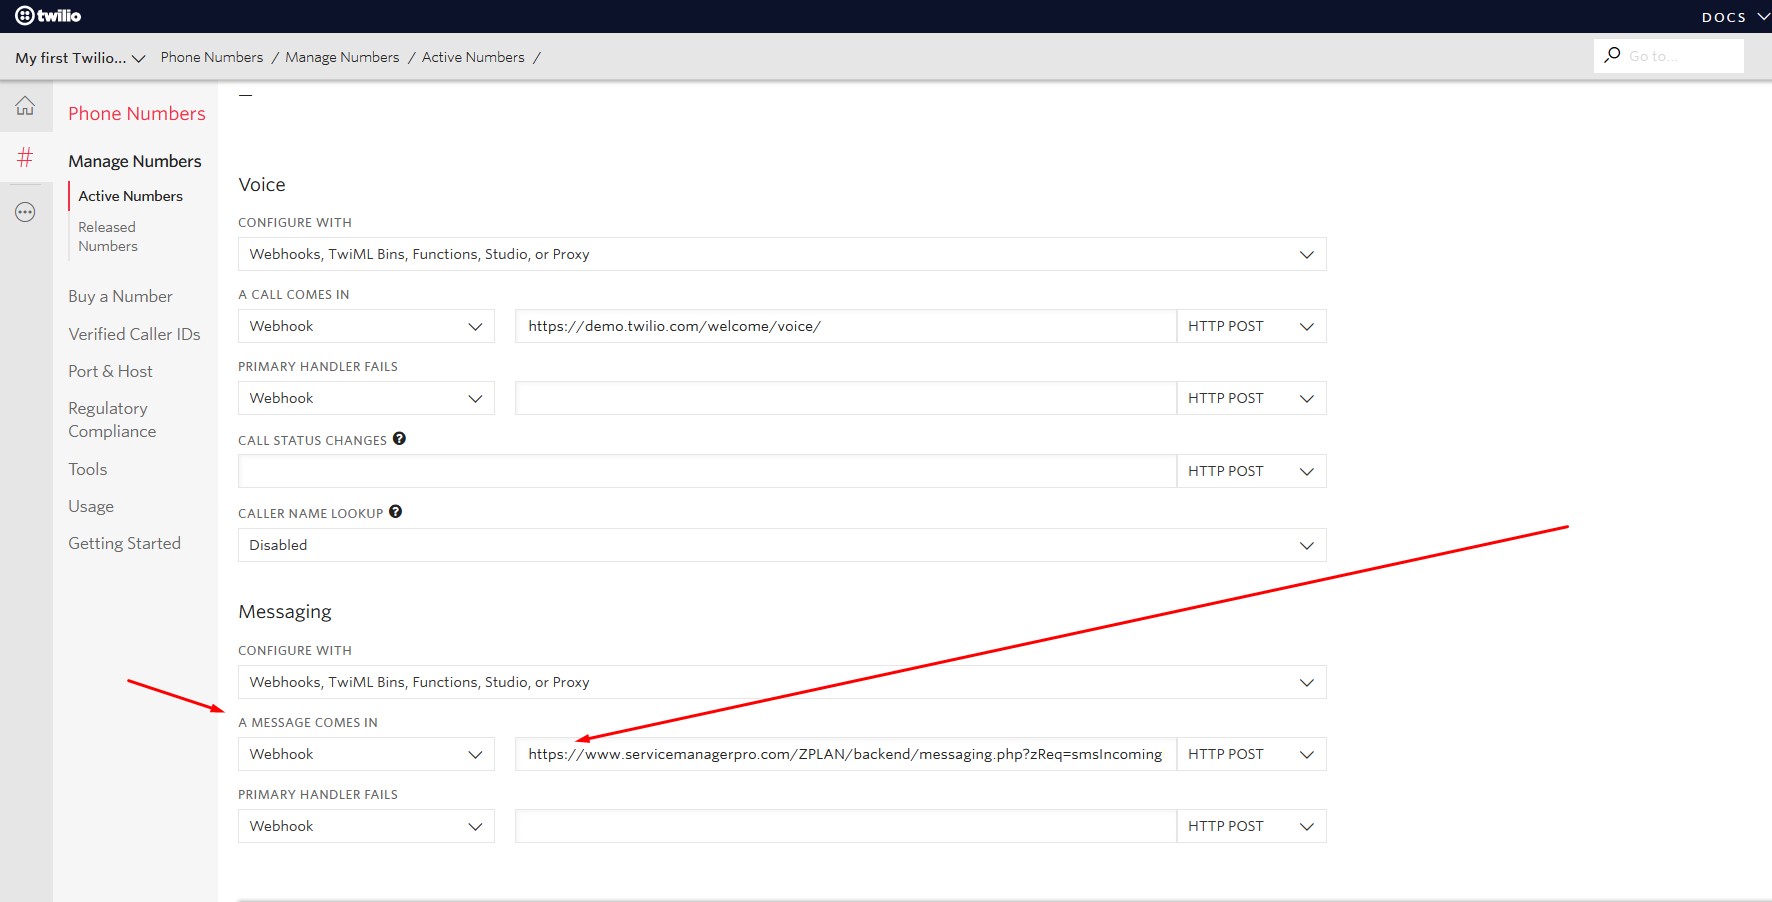1772x902 pixels.
Task: Open the My first Twilio project switcher
Action: pos(80,58)
